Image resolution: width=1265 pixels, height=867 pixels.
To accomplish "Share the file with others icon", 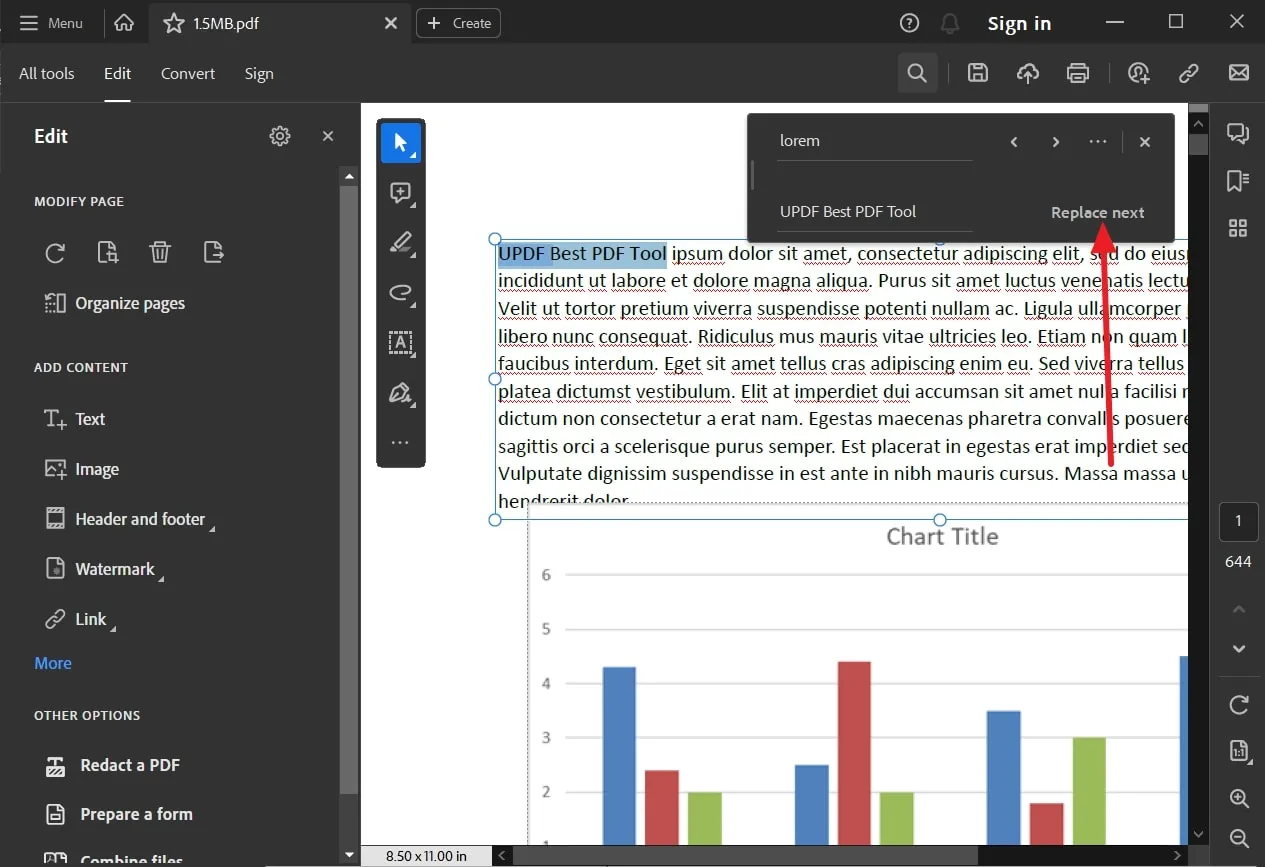I will pos(1139,72).
